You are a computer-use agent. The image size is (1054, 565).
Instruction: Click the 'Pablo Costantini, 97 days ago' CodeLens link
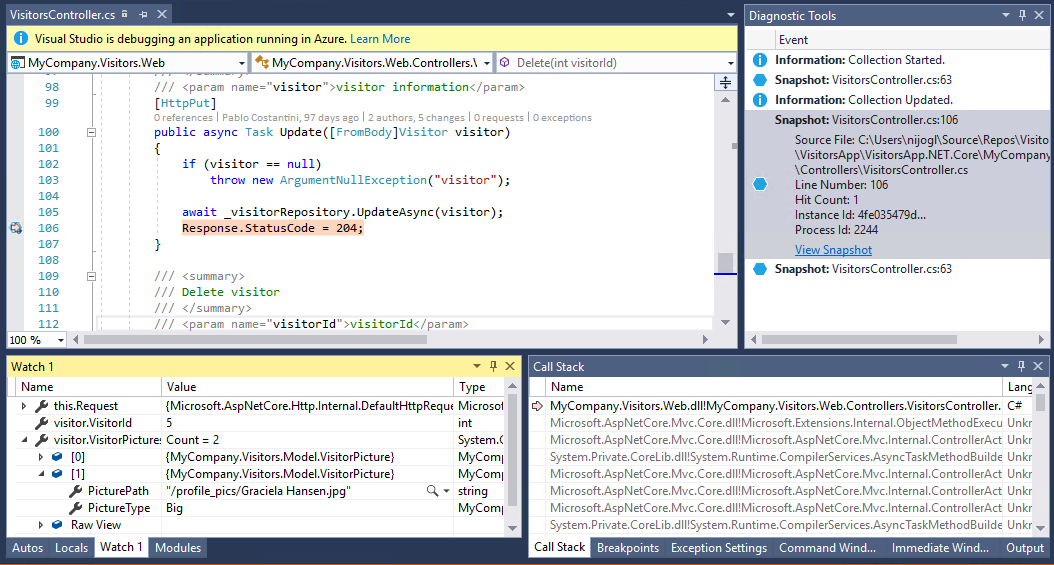pyautogui.click(x=290, y=118)
